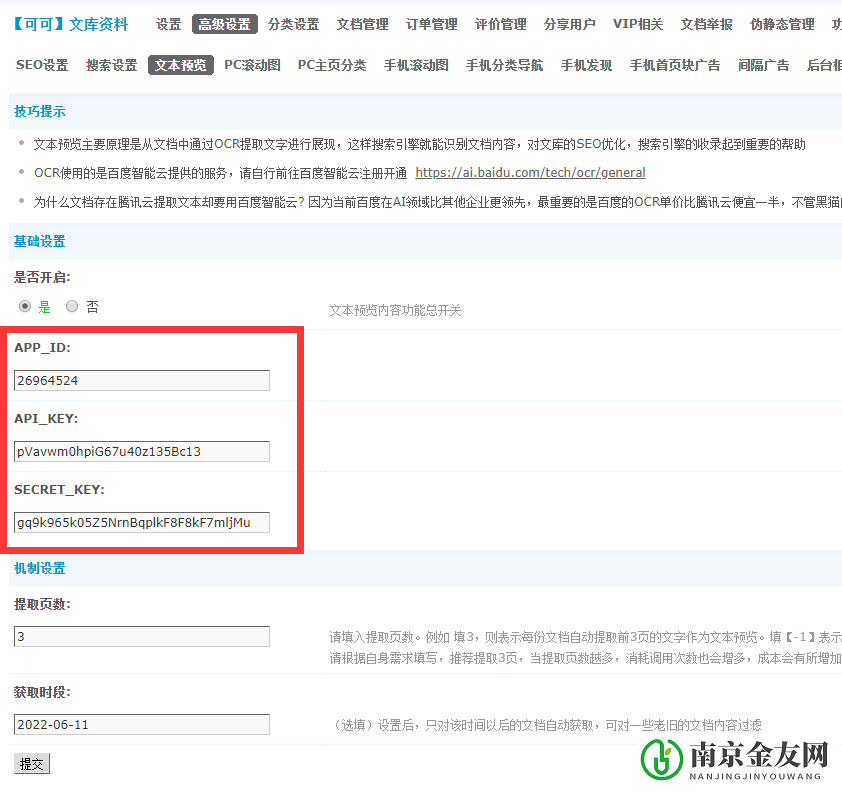Screen dimensions: 842x791
Task: Click the 提交 submit button
Action: pyautogui.click(x=31, y=763)
